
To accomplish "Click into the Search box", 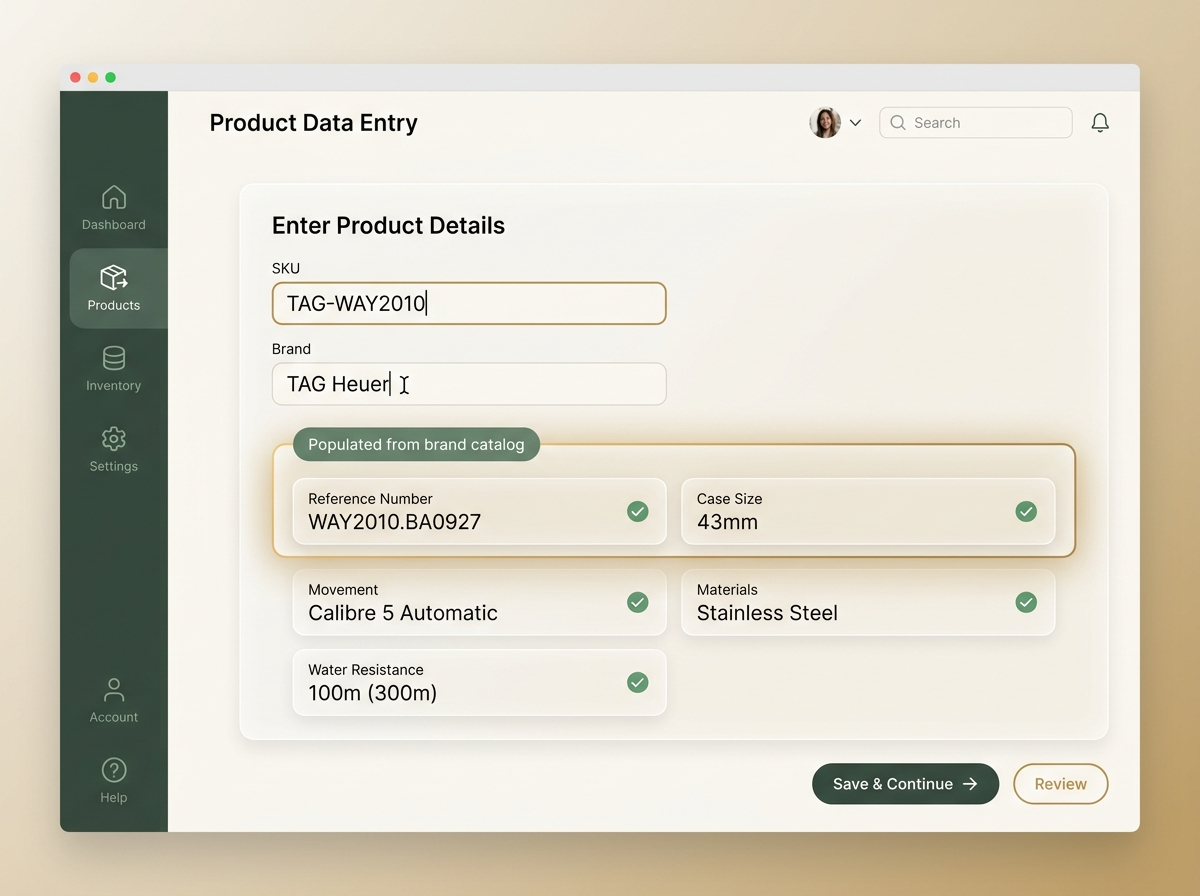I will coord(976,123).
